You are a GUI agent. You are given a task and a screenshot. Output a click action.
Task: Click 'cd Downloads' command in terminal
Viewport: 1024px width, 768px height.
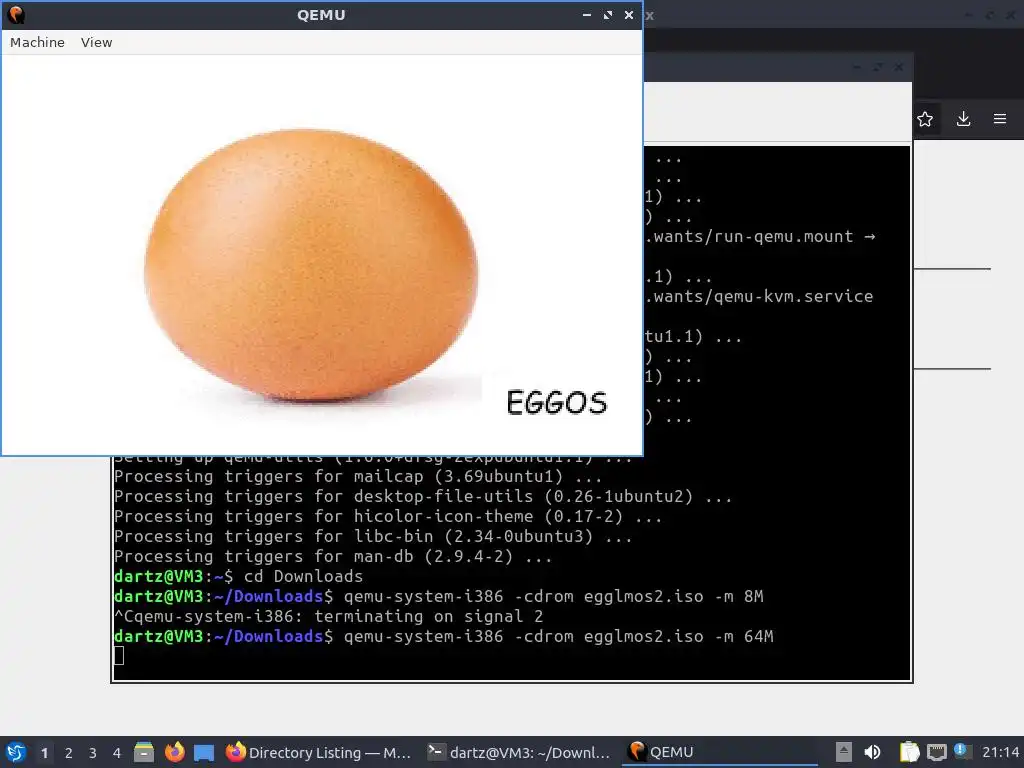(303, 576)
